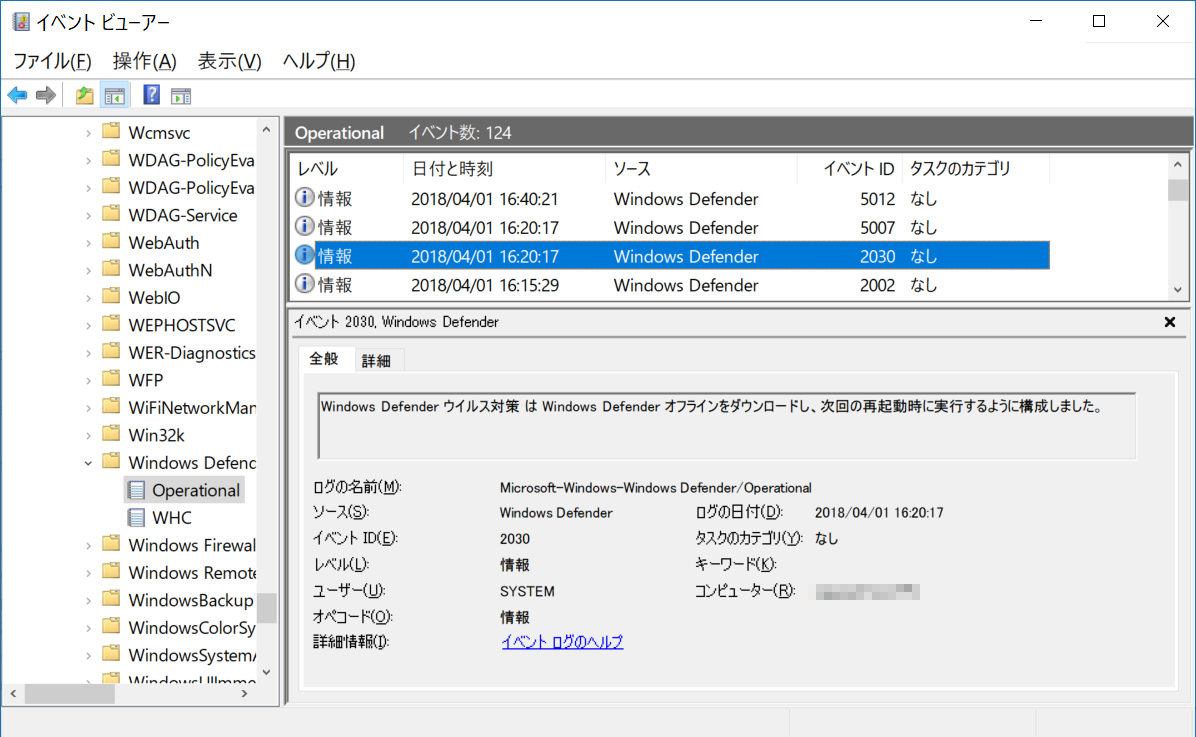
Task: Click the Operational log icon in tree
Action: [x=137, y=490]
